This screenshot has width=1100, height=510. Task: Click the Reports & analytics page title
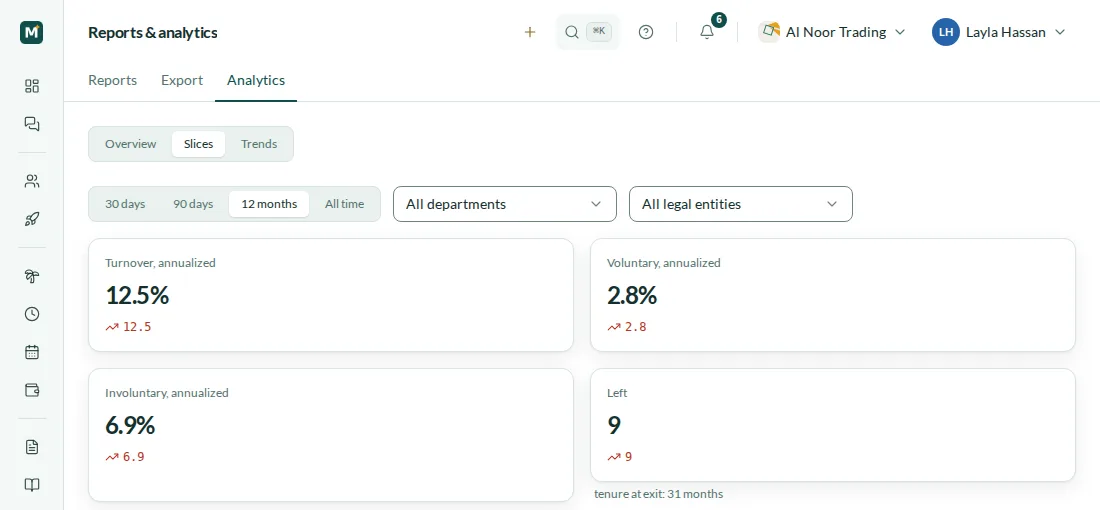pyautogui.click(x=153, y=32)
